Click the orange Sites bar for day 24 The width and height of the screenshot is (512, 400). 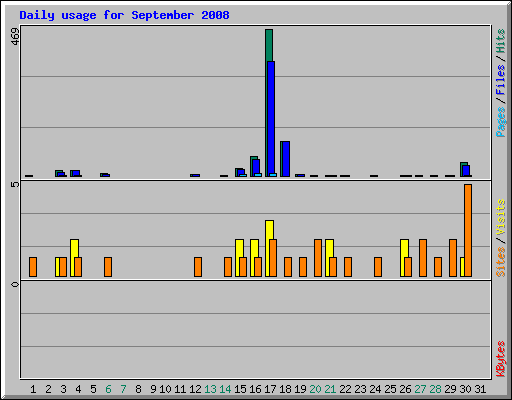pyautogui.click(x=378, y=267)
